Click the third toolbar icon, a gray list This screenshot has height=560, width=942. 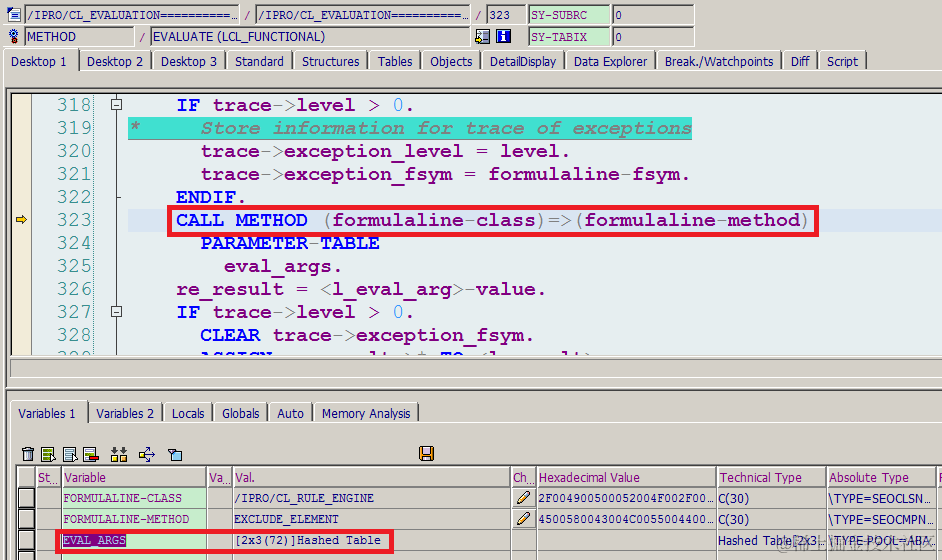pyautogui.click(x=70, y=454)
